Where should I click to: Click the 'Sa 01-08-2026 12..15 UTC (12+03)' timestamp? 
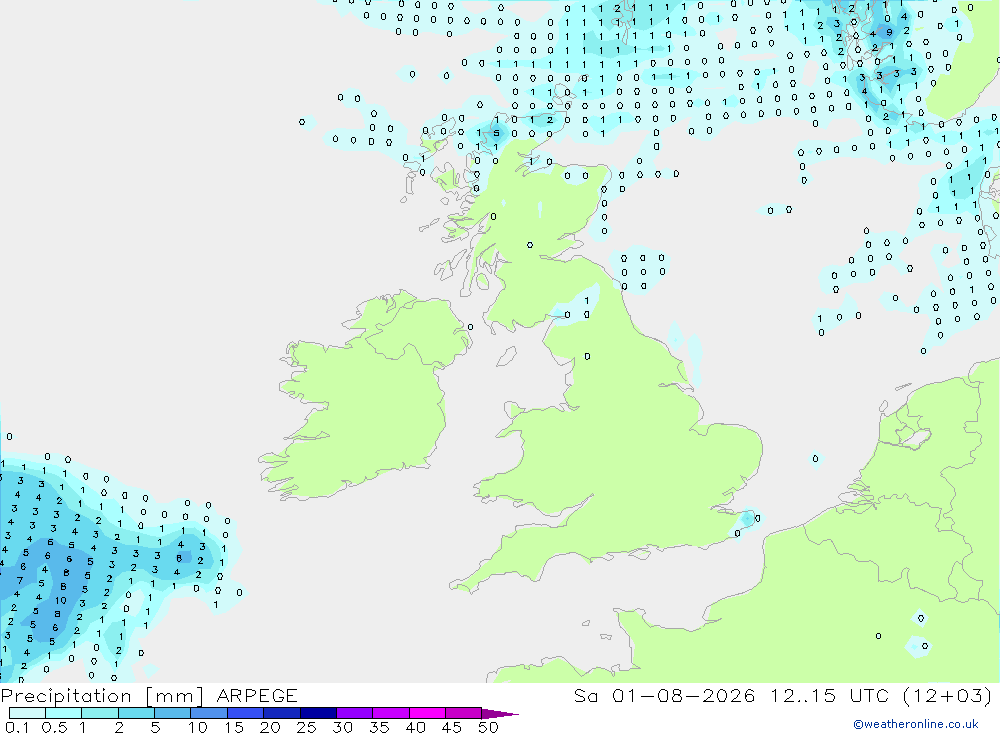tap(783, 696)
